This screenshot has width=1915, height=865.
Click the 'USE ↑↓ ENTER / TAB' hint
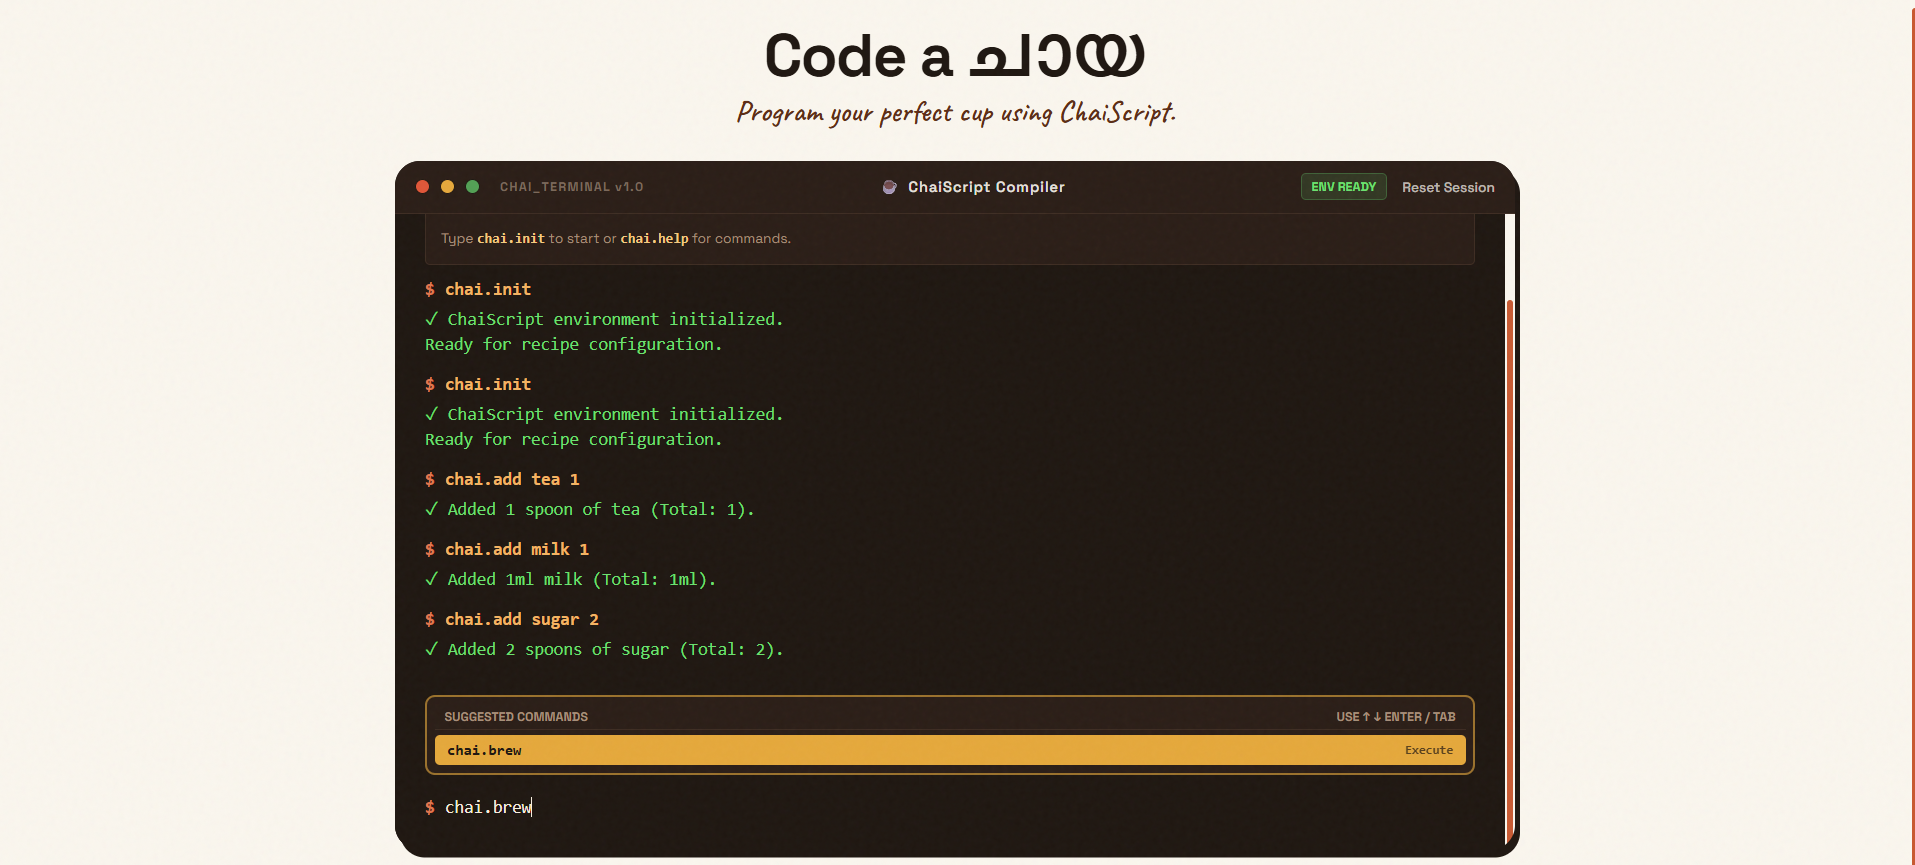tap(1396, 717)
